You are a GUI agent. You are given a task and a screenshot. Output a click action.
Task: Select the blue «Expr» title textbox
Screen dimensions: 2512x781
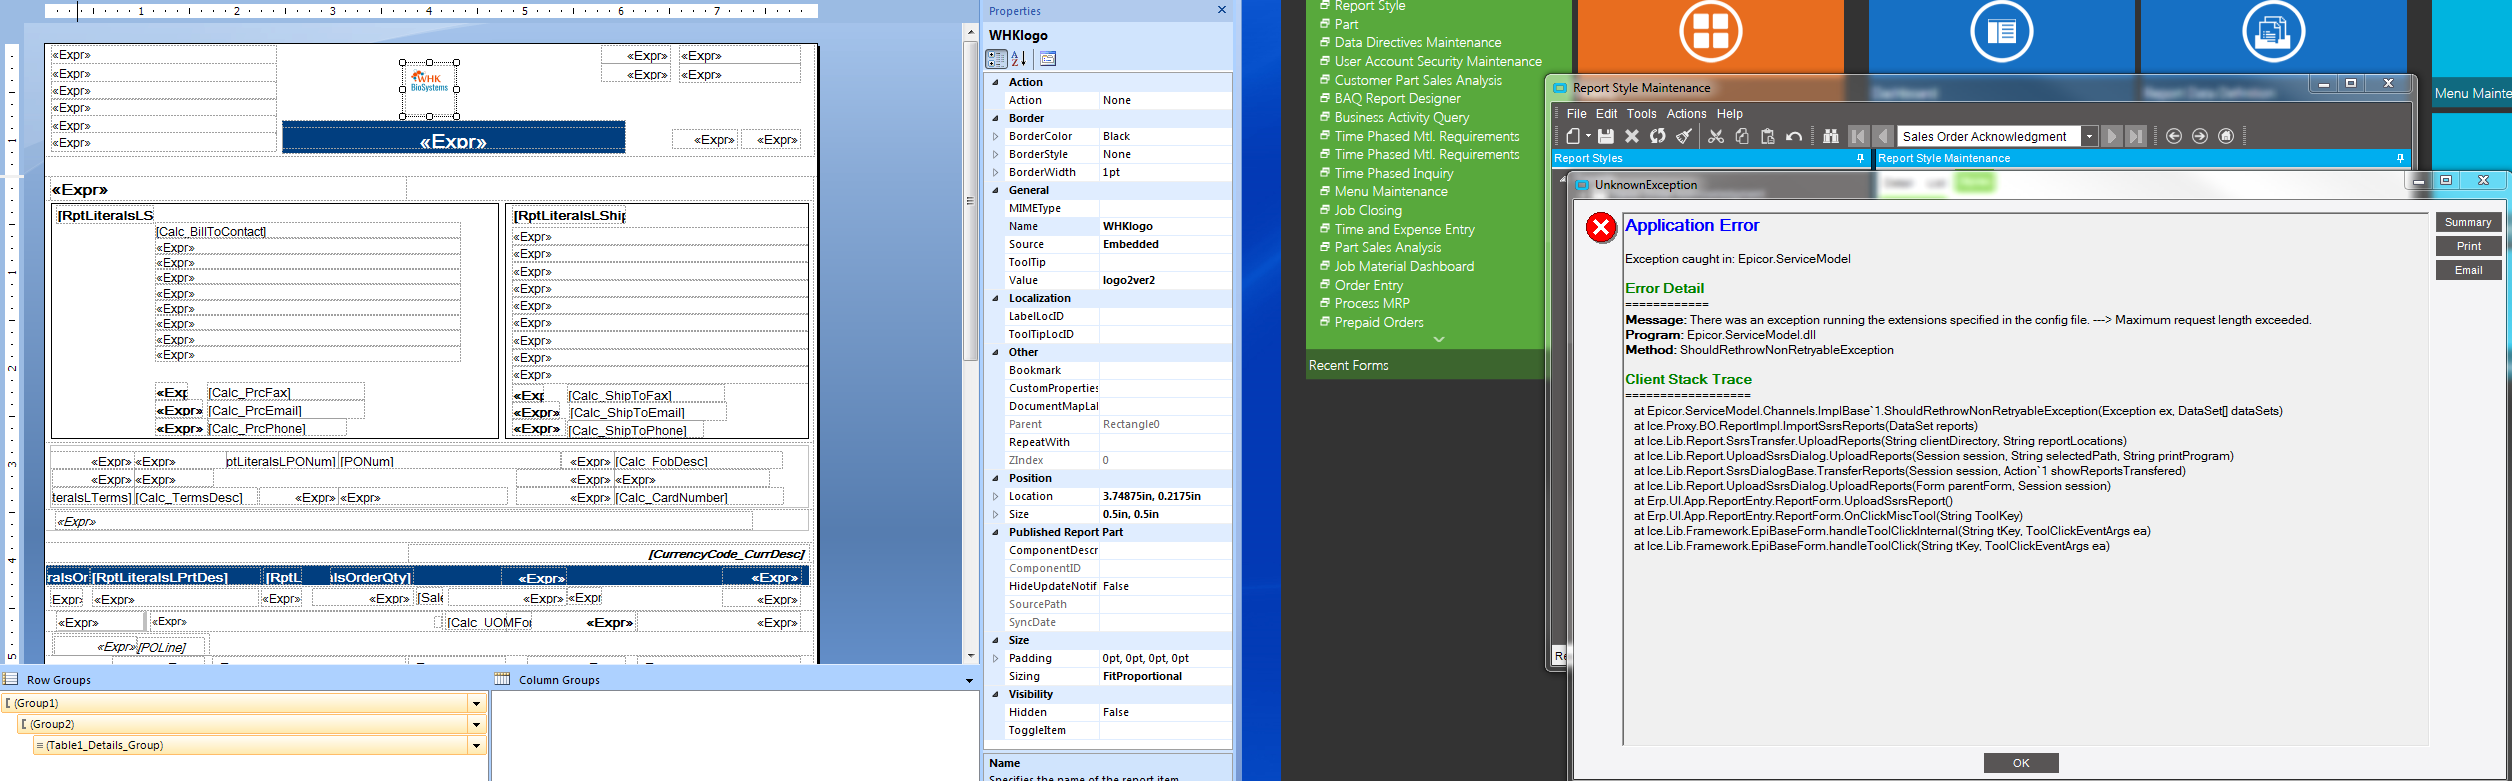(454, 137)
